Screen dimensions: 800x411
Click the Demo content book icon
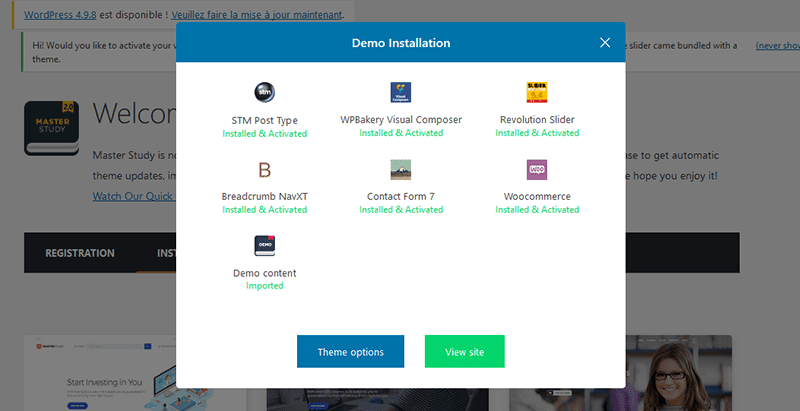264,245
